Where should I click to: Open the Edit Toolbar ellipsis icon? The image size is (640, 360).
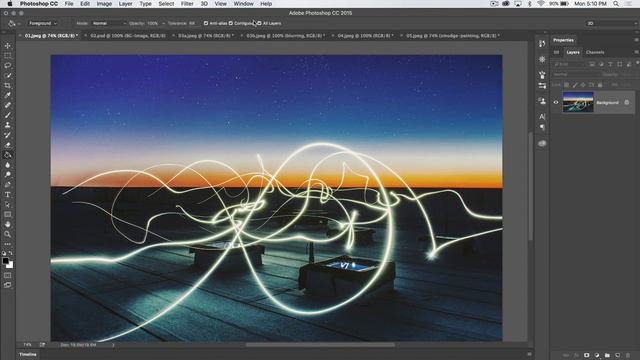pos(8,244)
